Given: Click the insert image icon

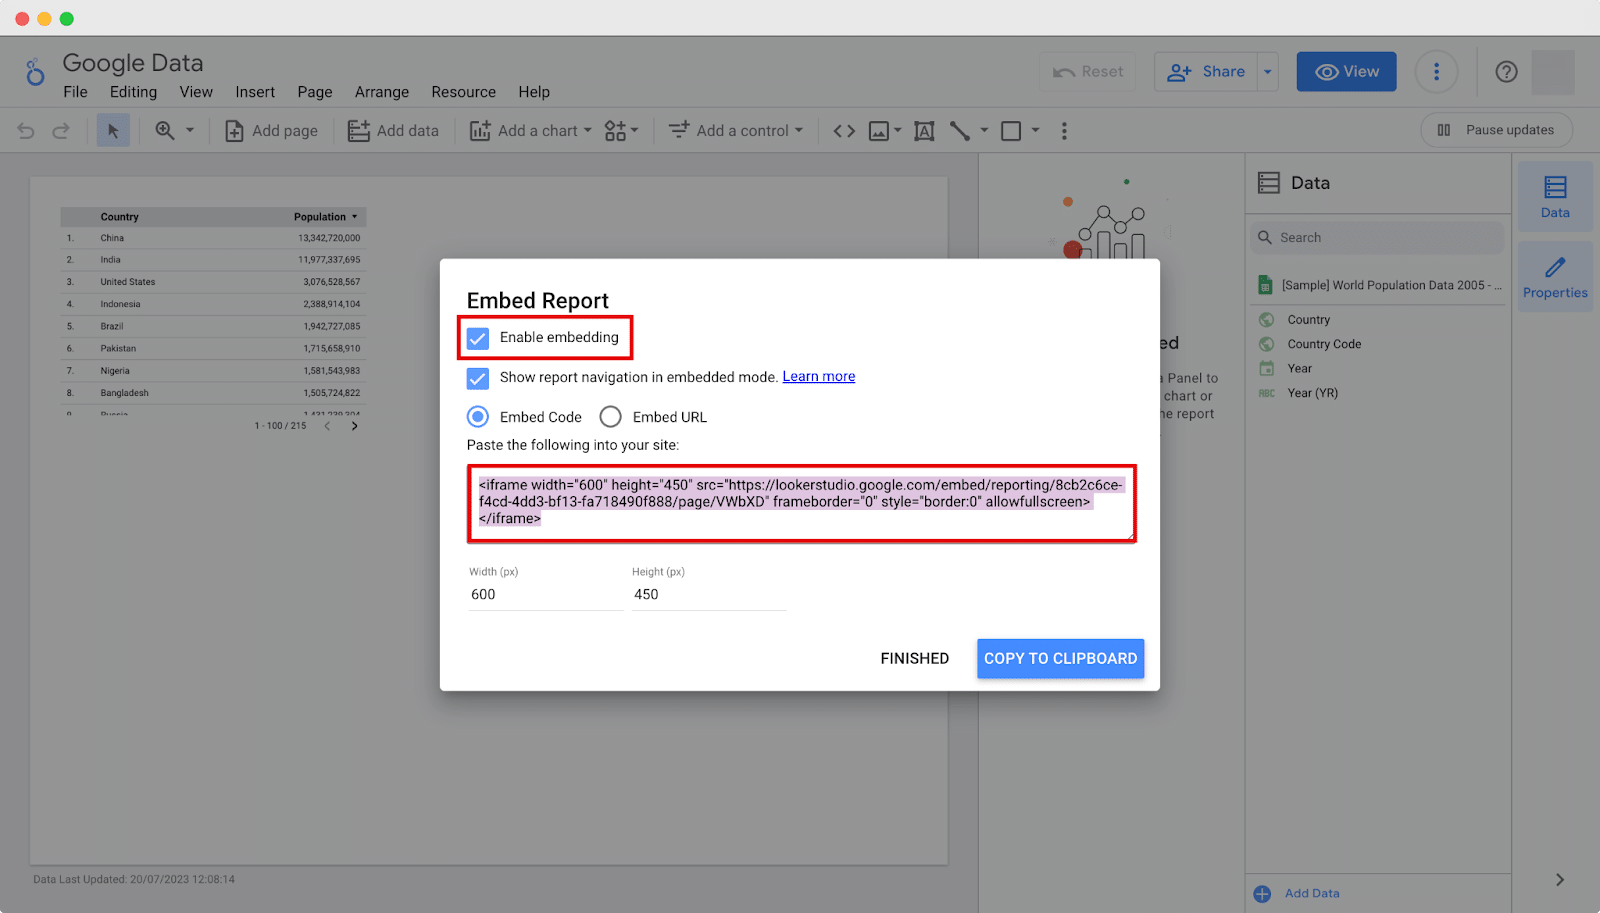Looking at the screenshot, I should [x=879, y=131].
